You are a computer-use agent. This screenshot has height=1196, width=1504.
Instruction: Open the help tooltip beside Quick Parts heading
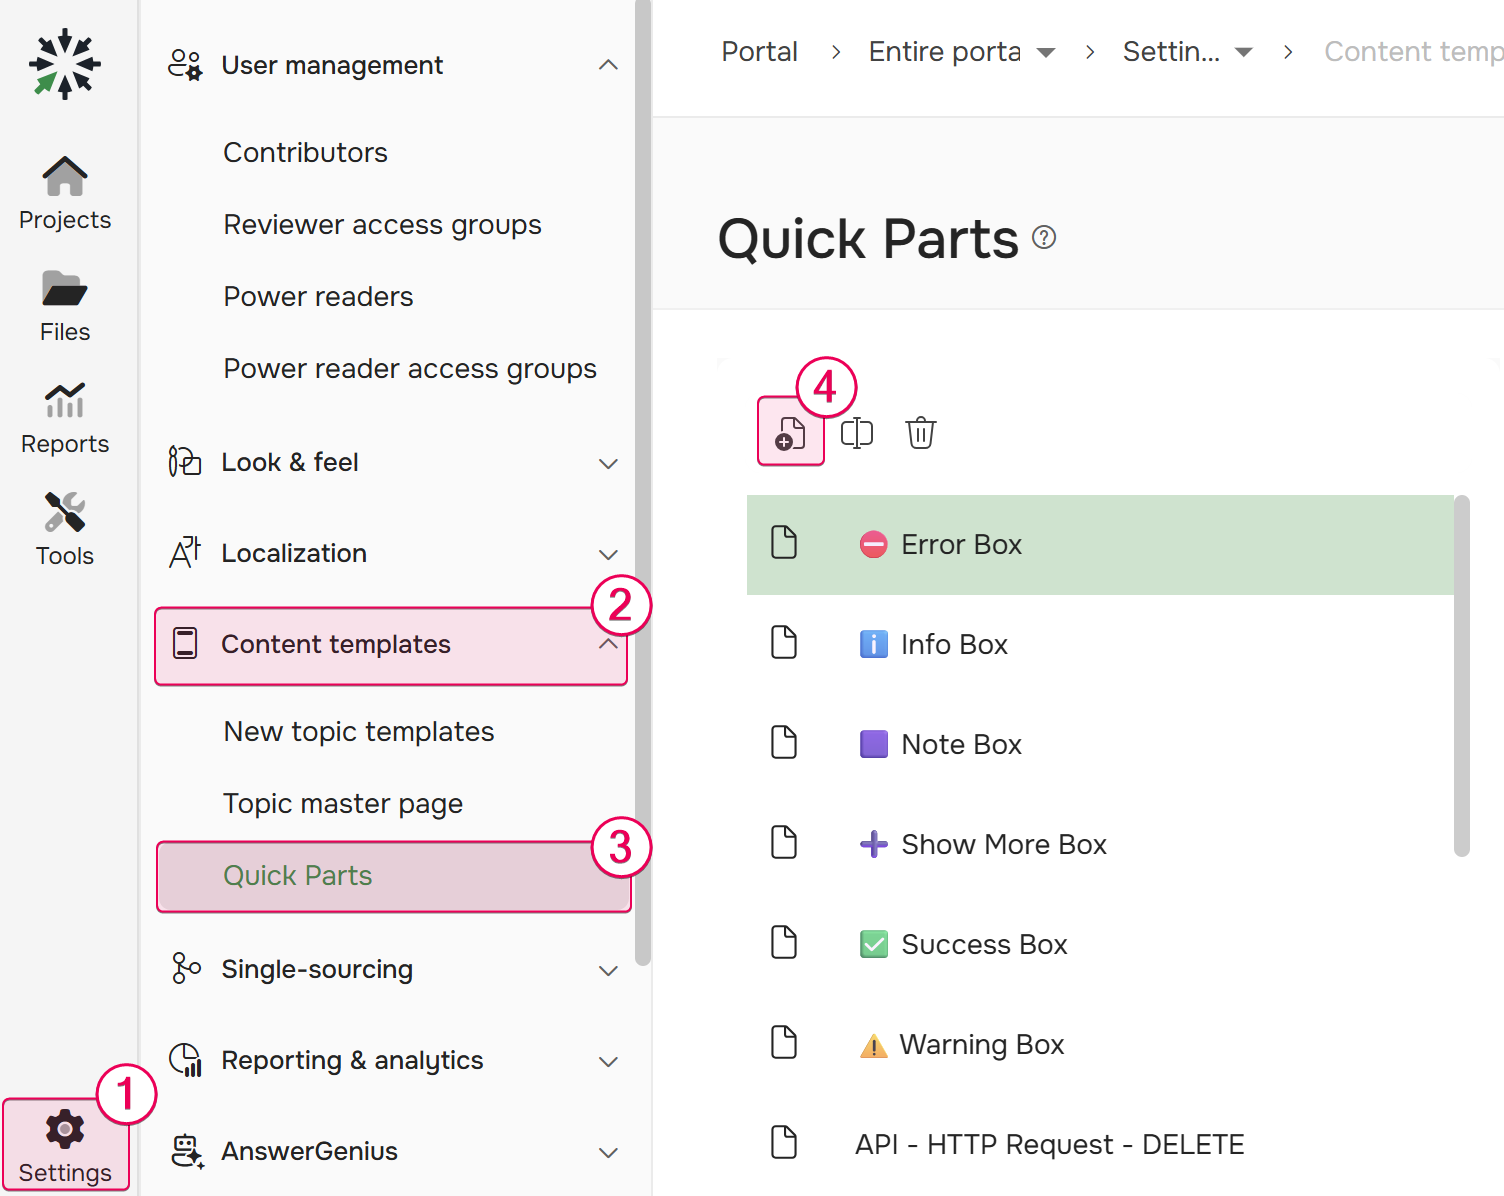1044,237
